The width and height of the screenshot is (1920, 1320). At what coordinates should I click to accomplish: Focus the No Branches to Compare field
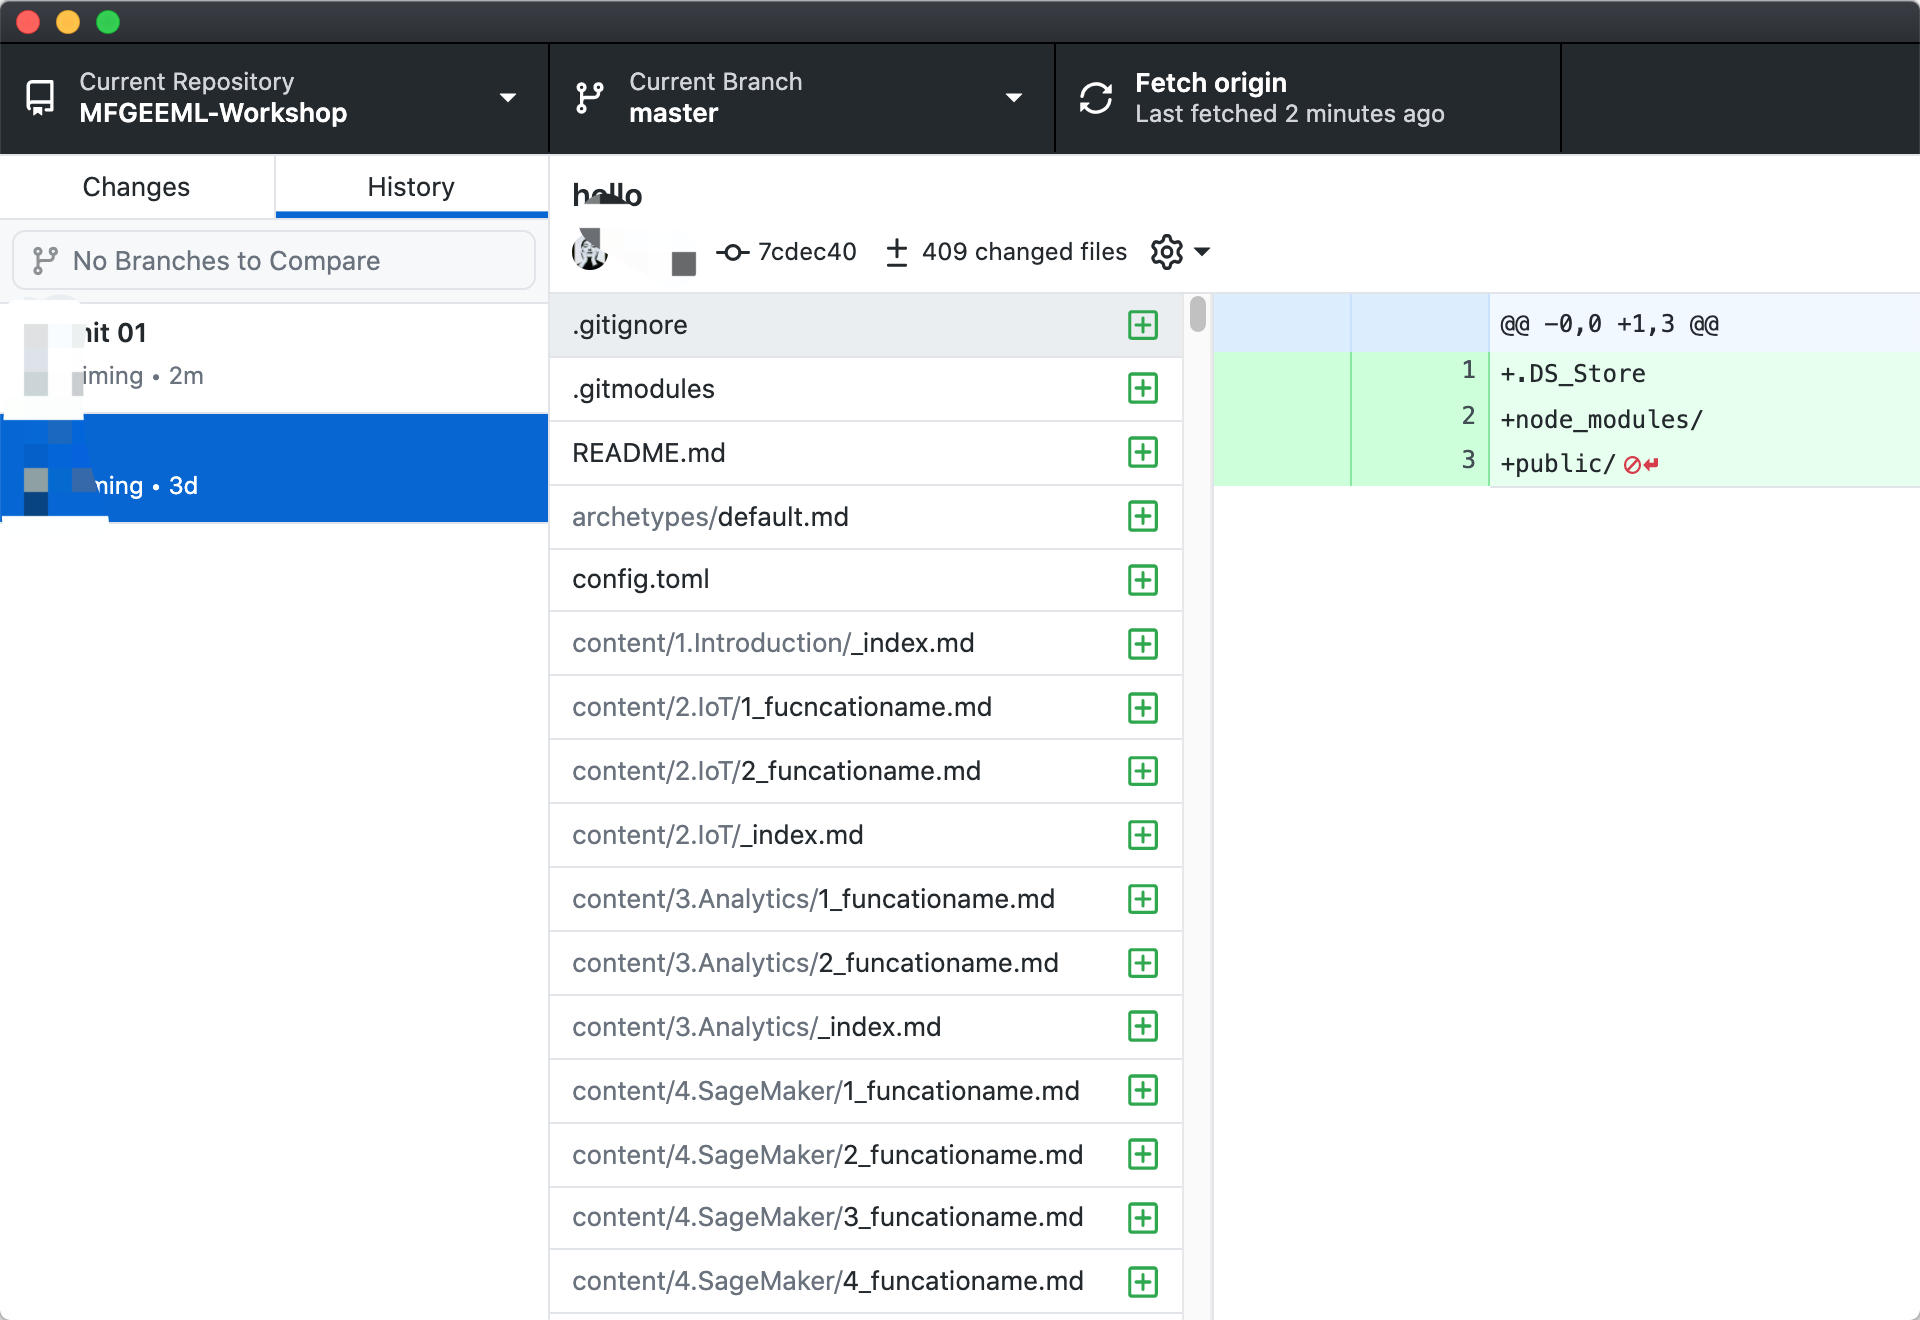[x=274, y=261]
